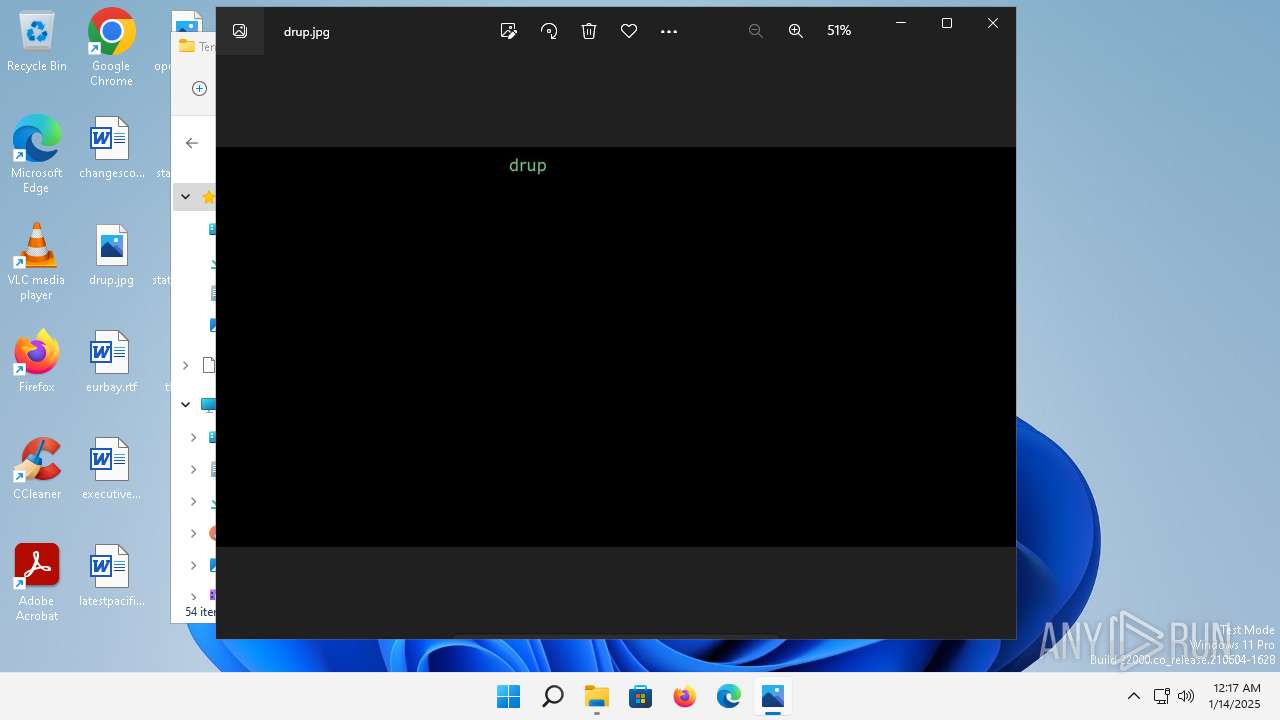Open taskbar Search
1280x720 pixels.
click(552, 696)
